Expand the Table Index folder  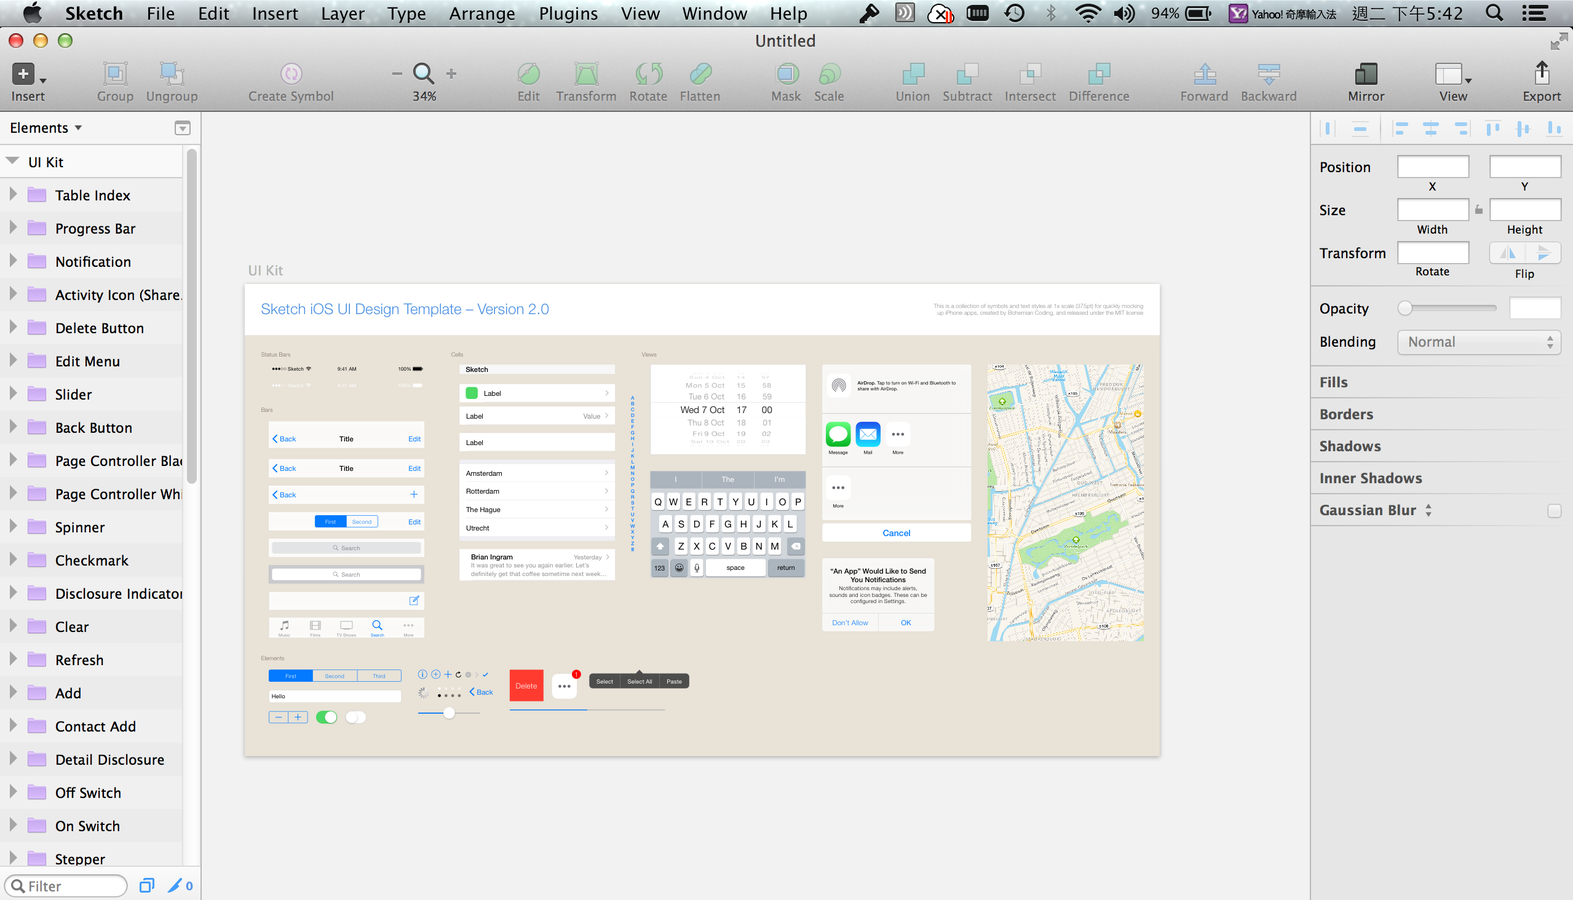[x=13, y=194]
